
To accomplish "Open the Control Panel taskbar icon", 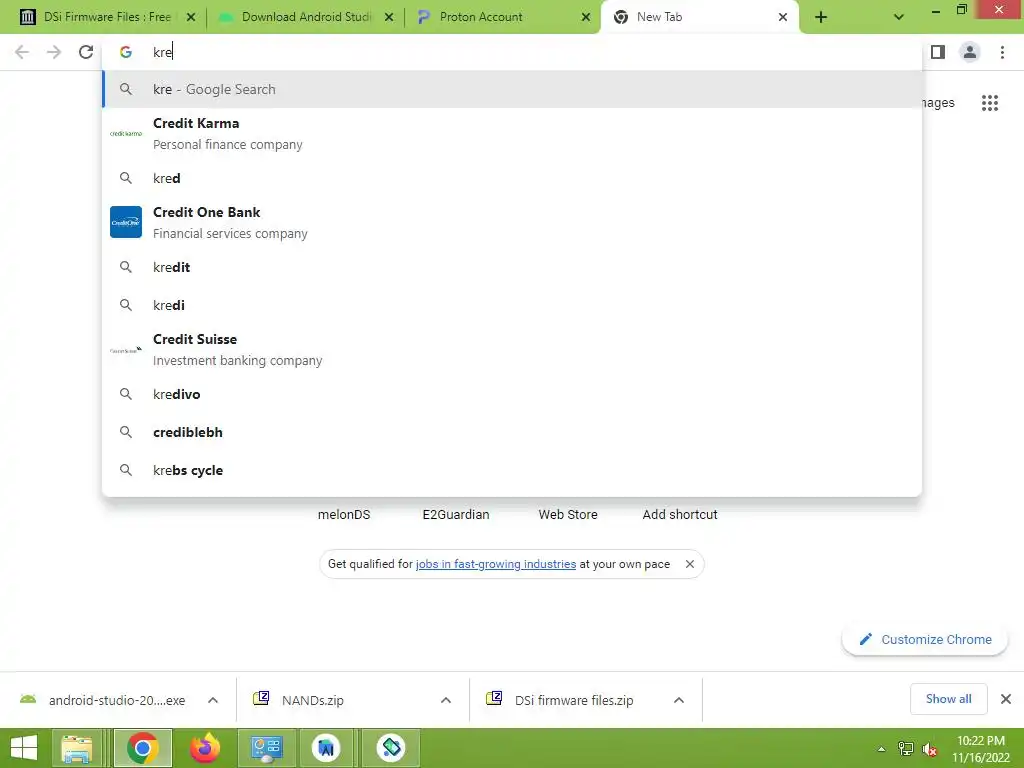I will (266, 748).
